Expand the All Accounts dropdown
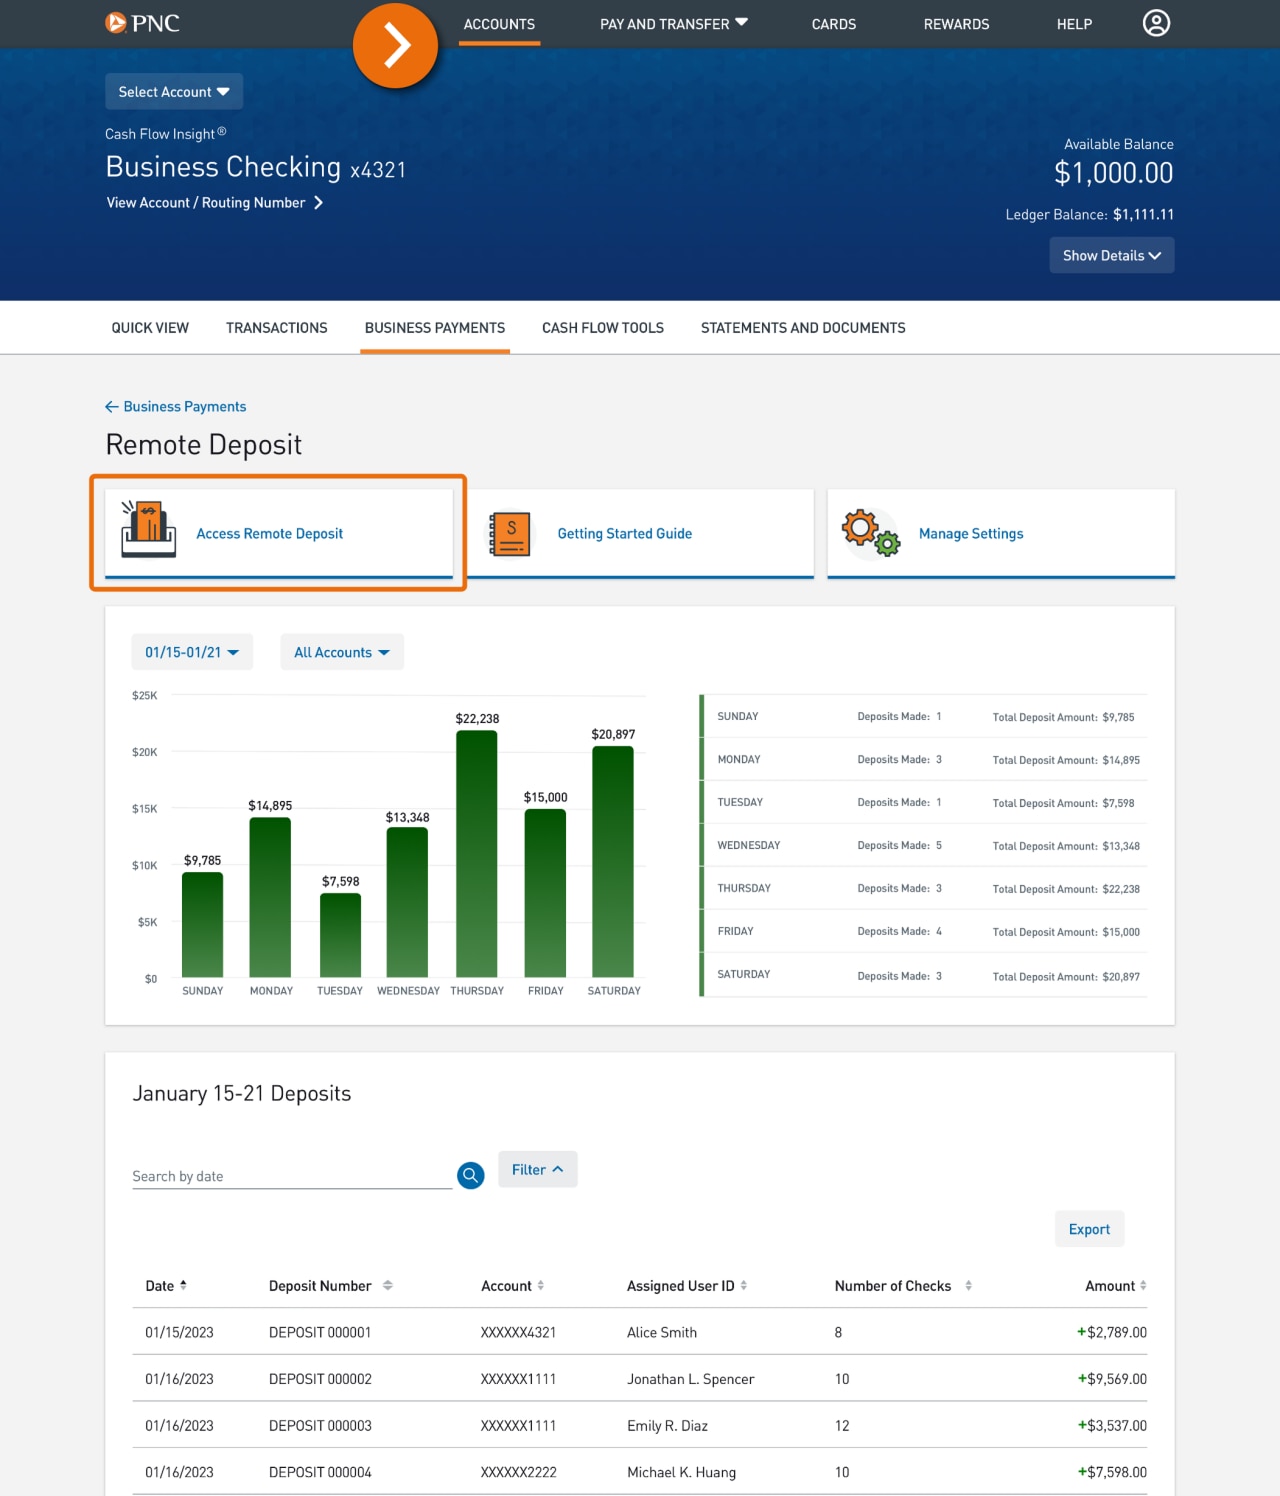The image size is (1280, 1496). 341,652
